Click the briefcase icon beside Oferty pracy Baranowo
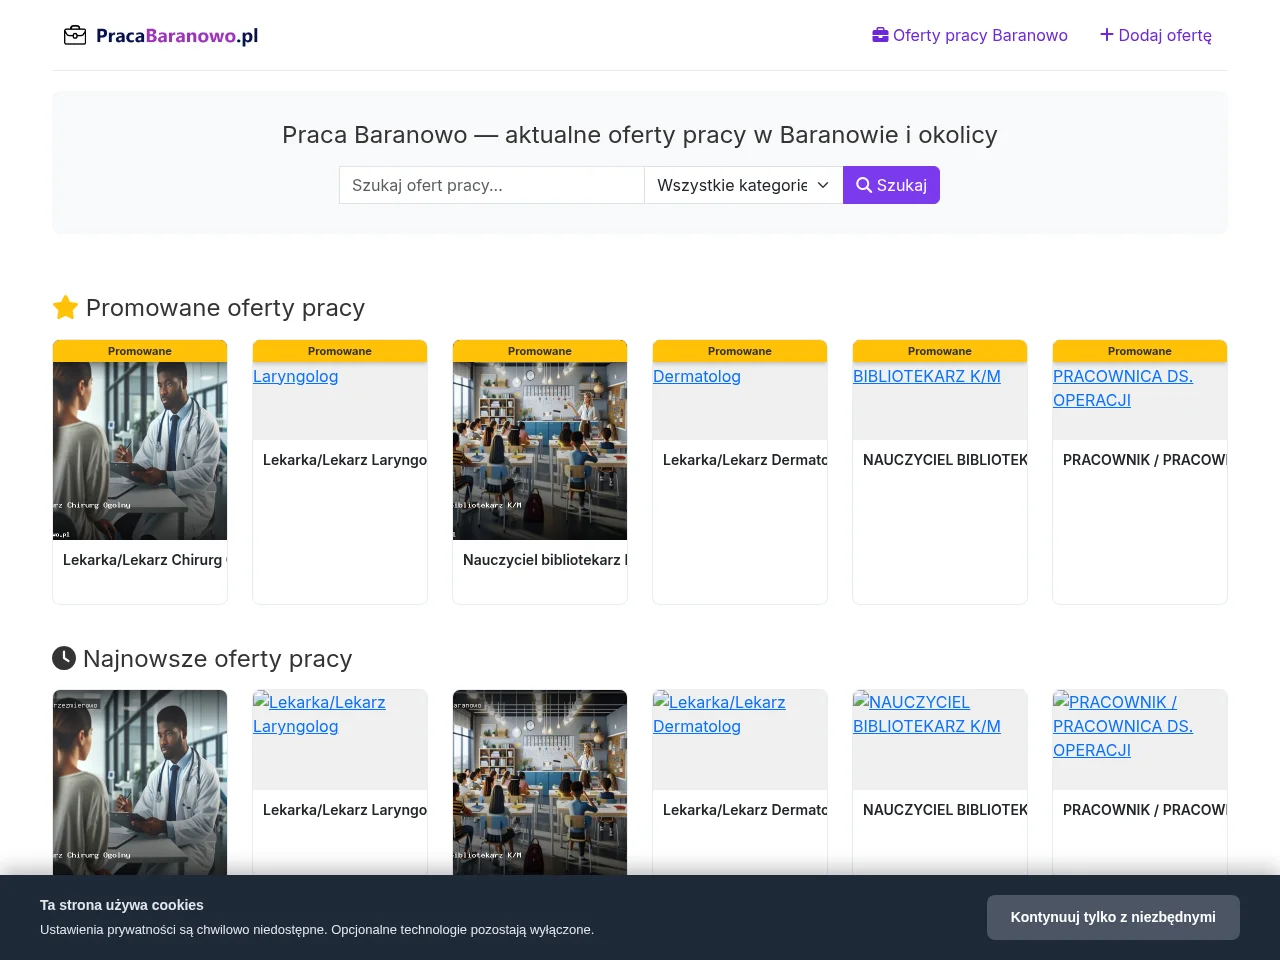 coord(880,35)
